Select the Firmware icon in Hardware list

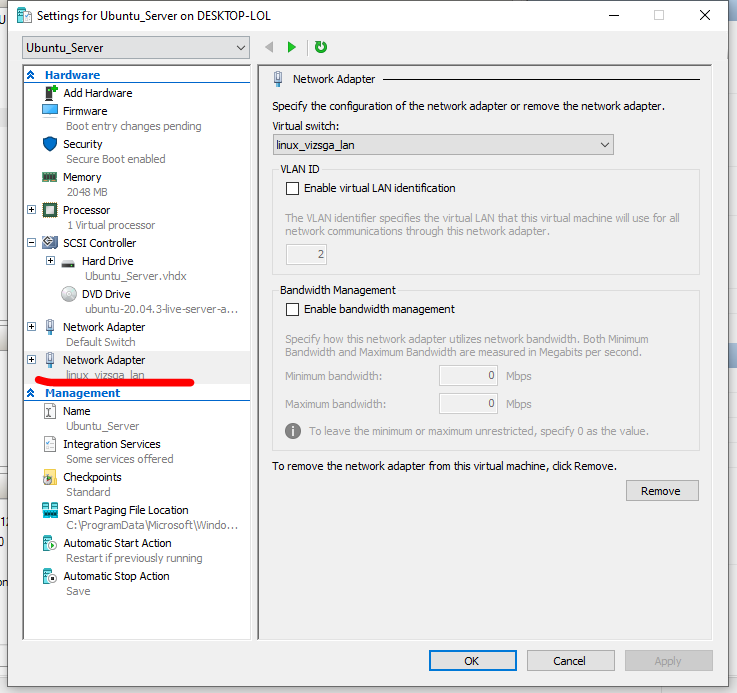click(50, 111)
